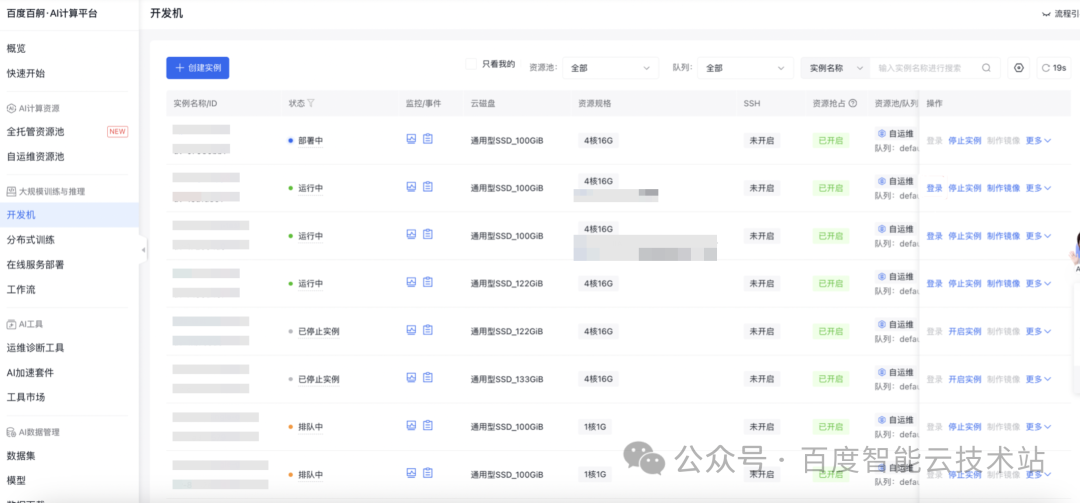Open 工作流 in the sidebar

click(21, 289)
